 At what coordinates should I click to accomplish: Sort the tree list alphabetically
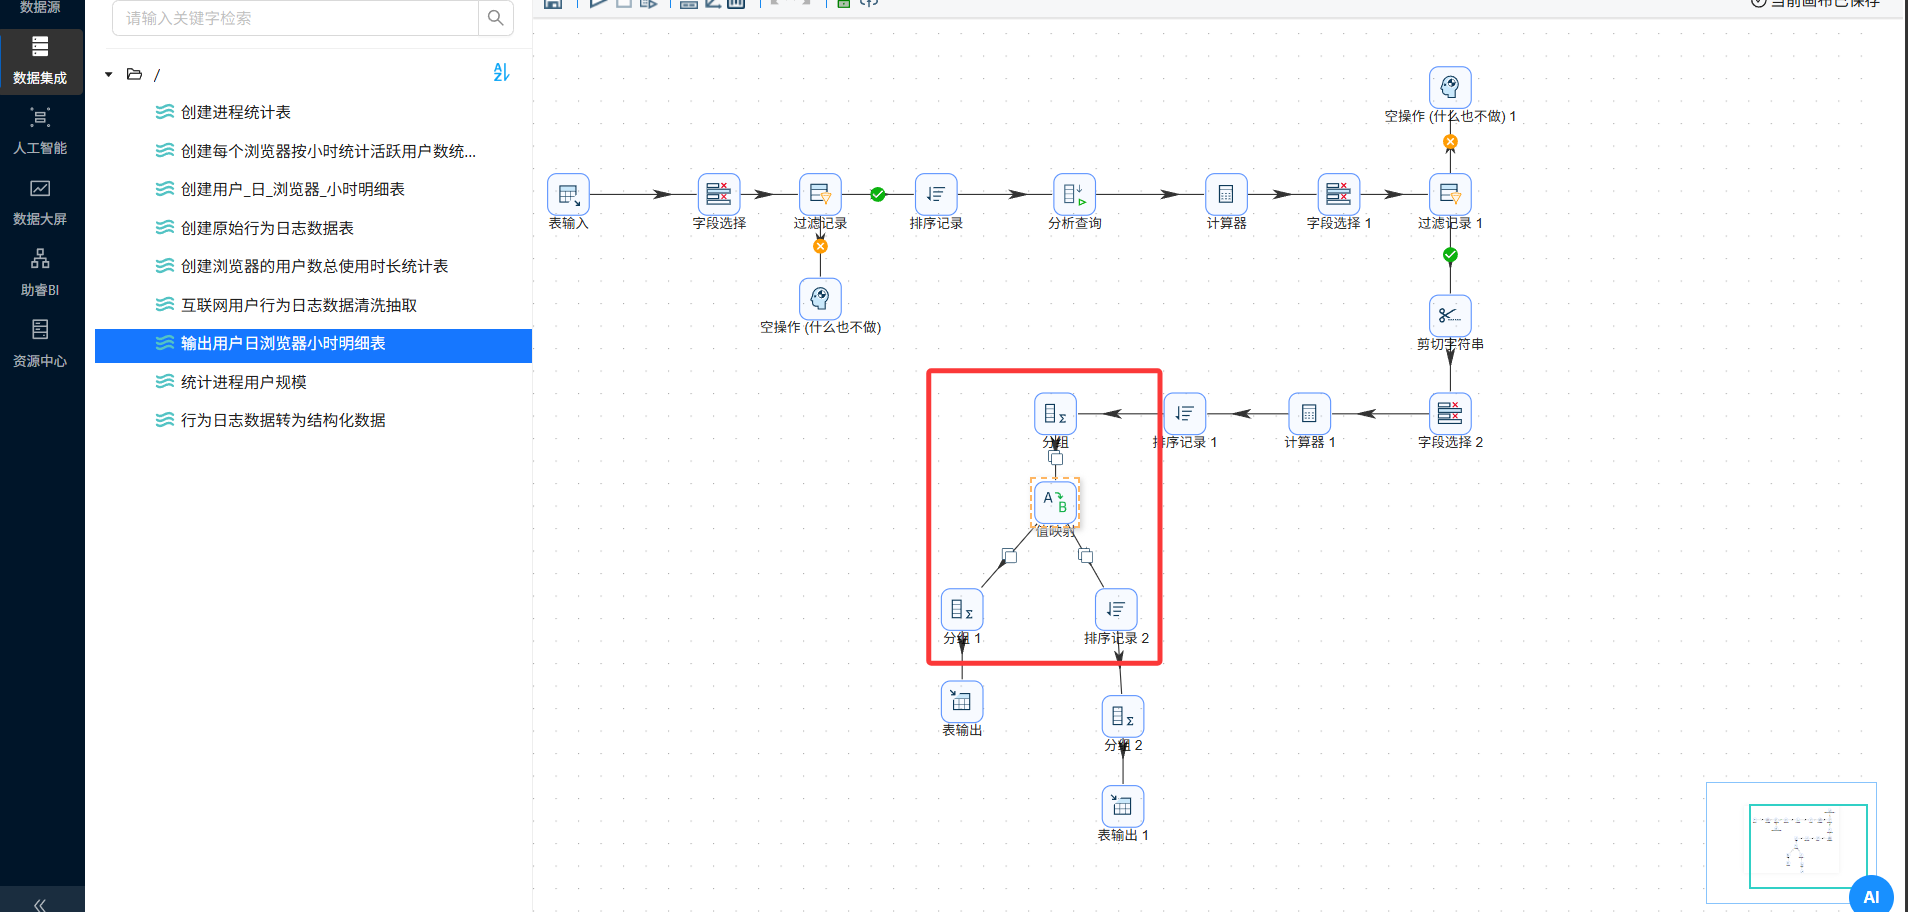coord(501,73)
